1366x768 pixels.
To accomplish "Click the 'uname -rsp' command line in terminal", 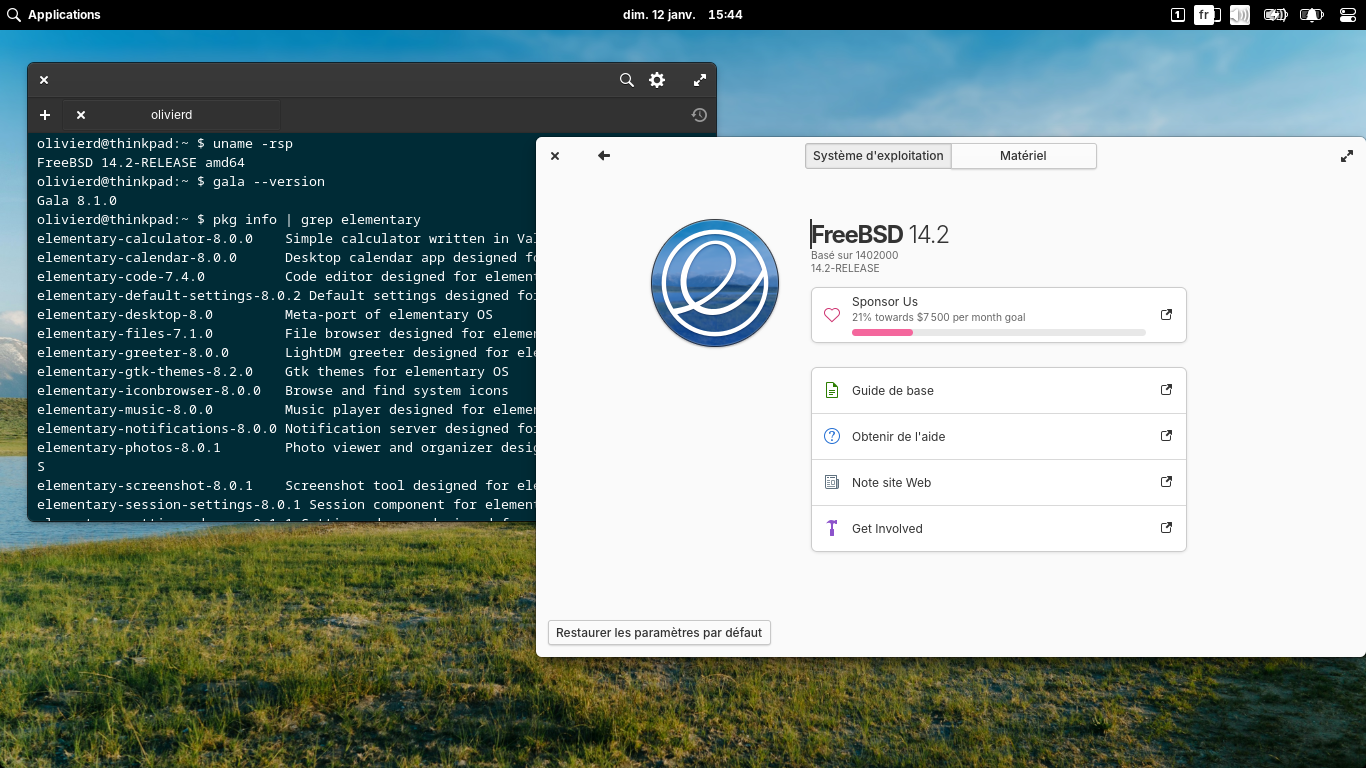I will [165, 144].
